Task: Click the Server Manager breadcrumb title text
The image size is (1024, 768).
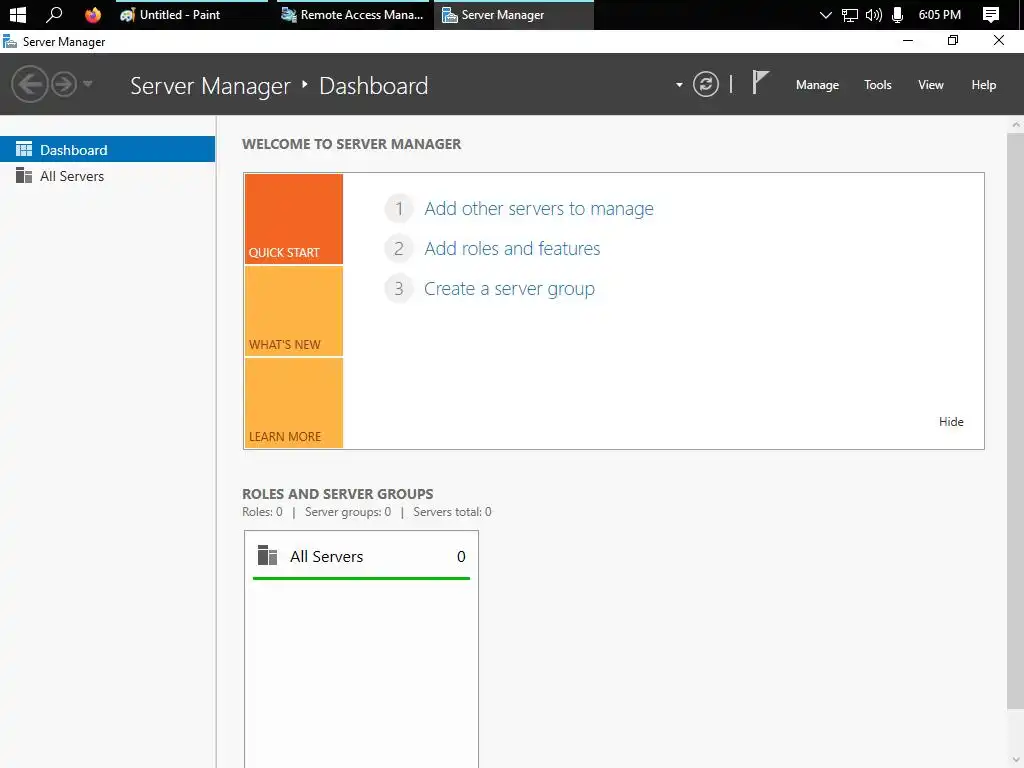Action: pos(210,86)
